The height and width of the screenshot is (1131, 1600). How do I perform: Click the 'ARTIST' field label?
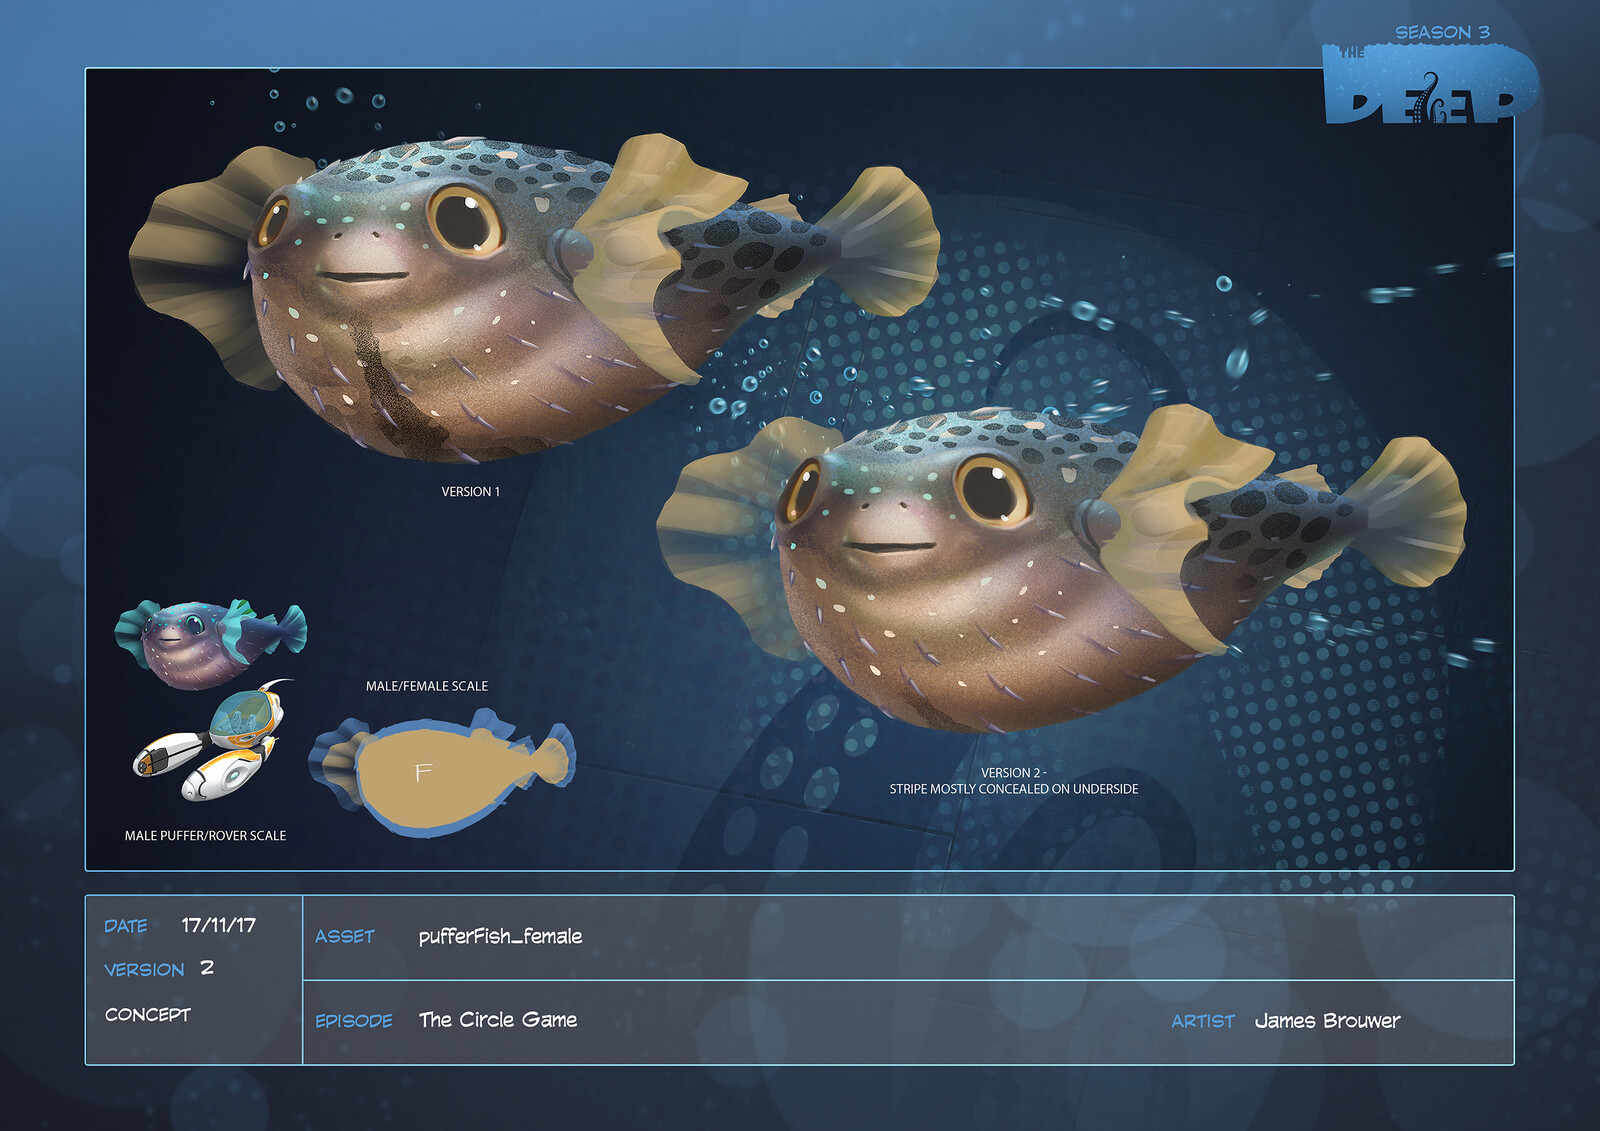click(1203, 1022)
